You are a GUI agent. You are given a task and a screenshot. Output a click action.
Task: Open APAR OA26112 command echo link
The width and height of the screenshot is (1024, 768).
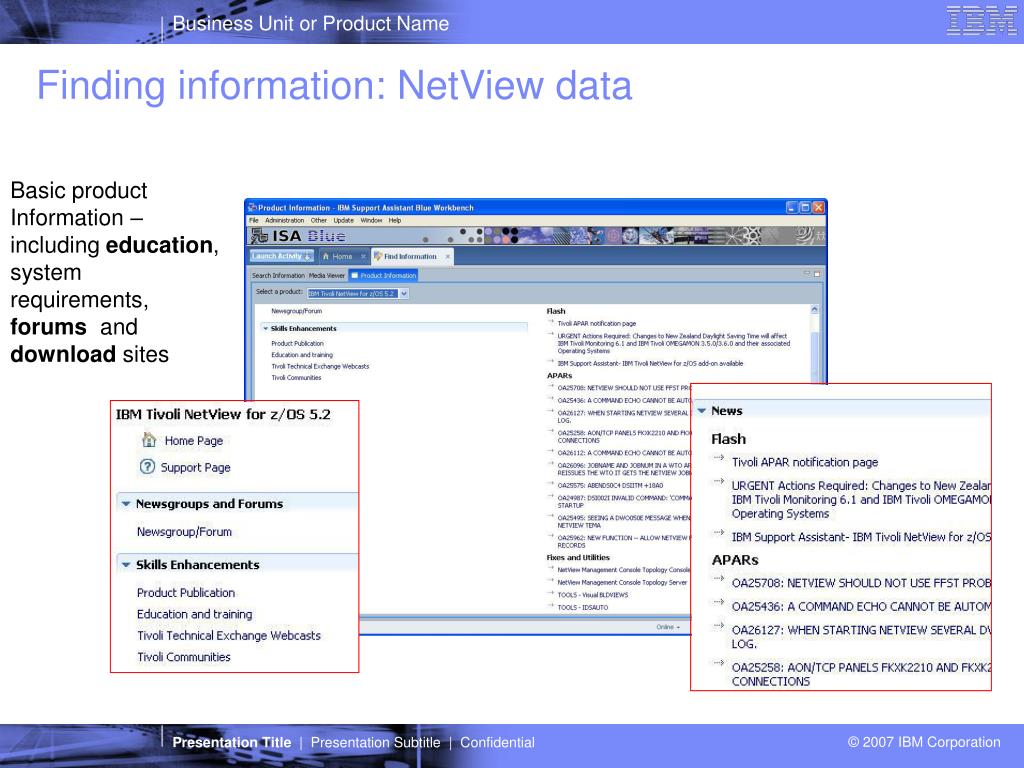pos(624,453)
